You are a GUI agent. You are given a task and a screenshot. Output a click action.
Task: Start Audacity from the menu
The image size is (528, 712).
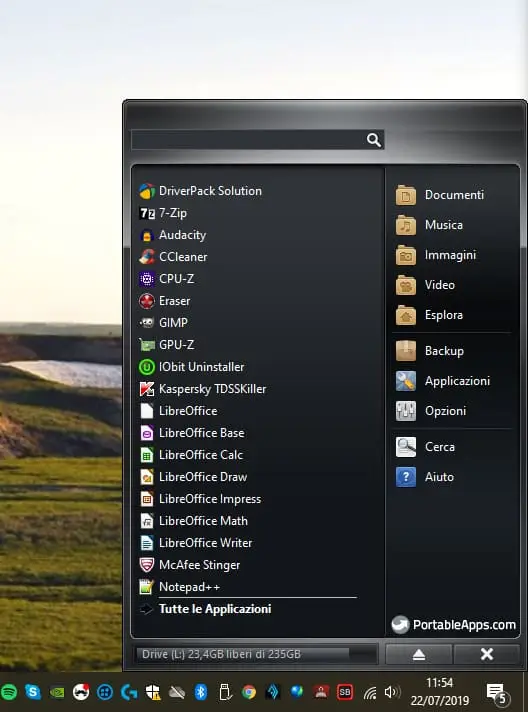point(173,235)
